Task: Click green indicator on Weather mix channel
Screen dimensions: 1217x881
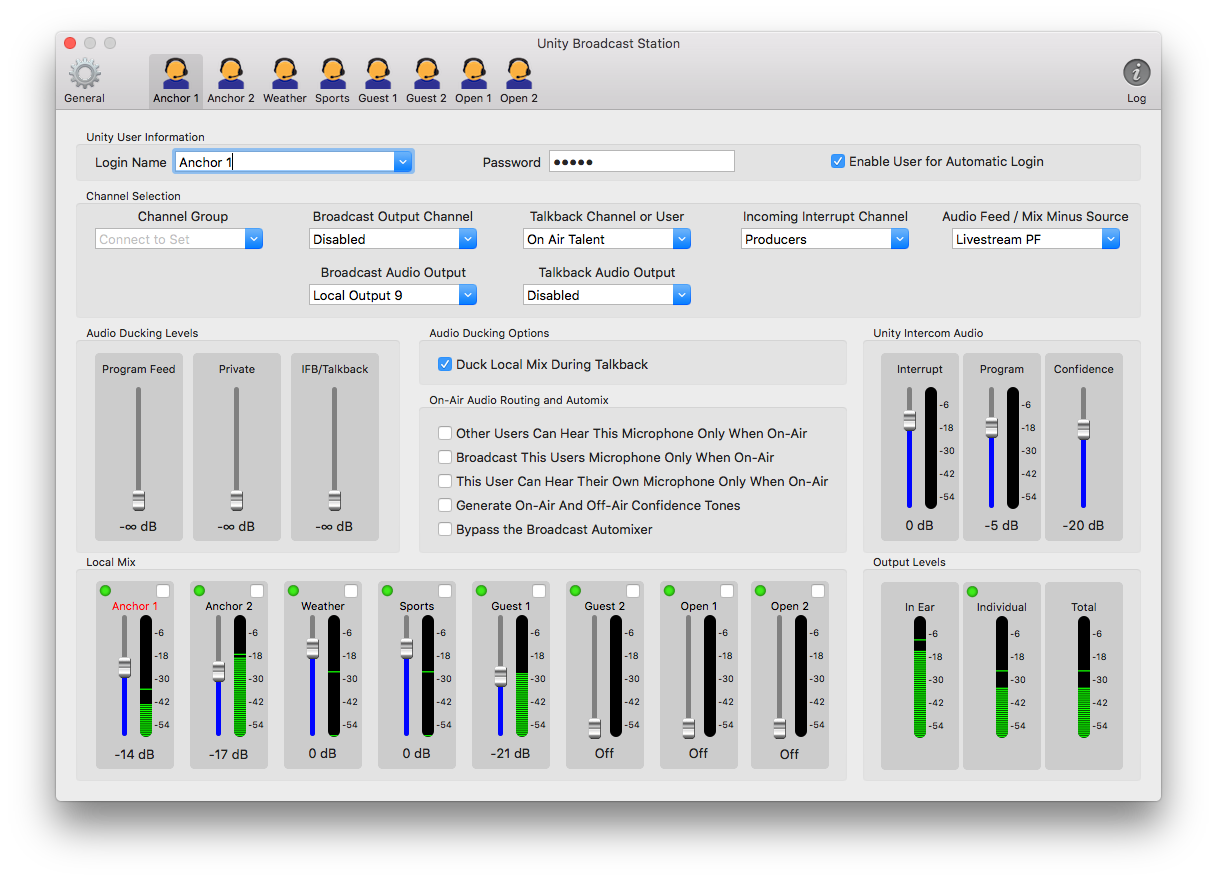Action: (293, 591)
